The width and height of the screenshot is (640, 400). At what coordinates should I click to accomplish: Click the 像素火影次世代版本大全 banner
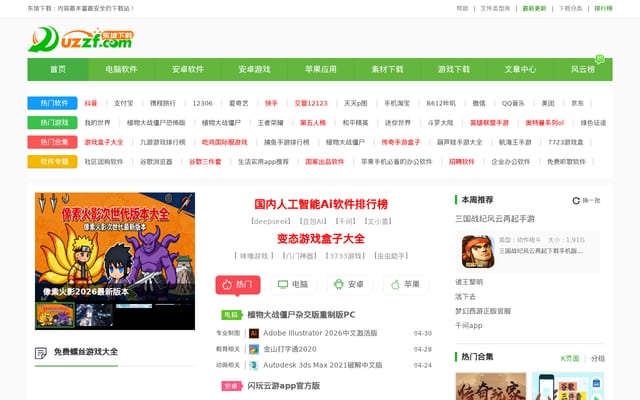click(115, 247)
